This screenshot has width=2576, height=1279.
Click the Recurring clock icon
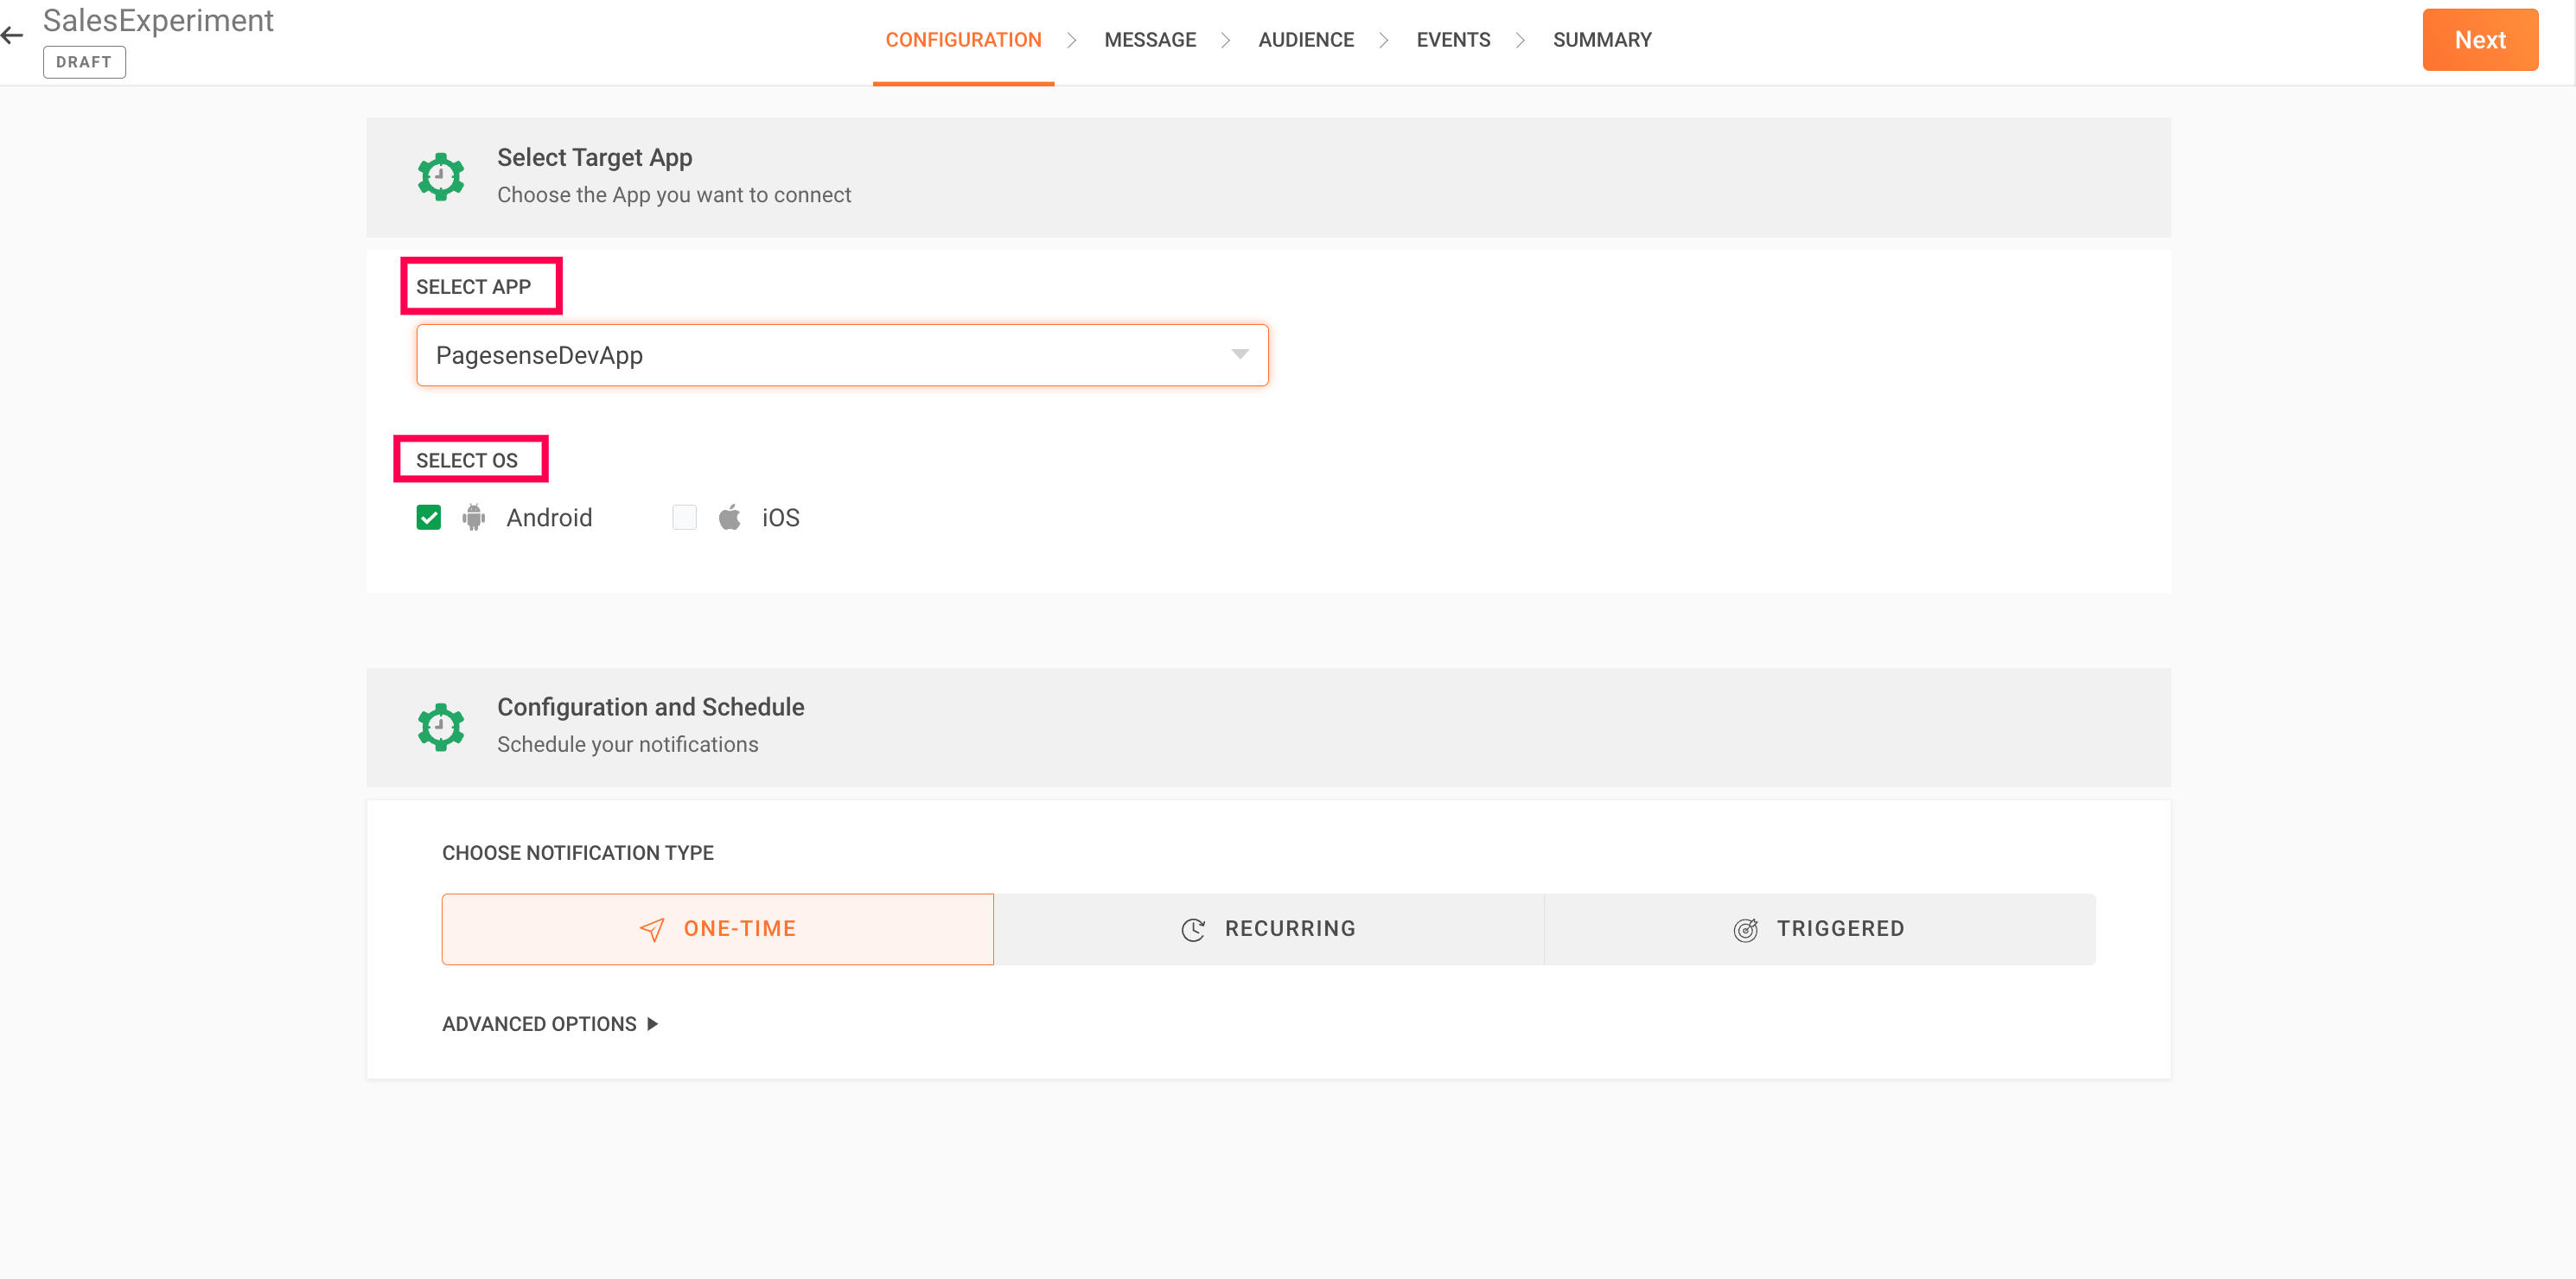point(1193,929)
